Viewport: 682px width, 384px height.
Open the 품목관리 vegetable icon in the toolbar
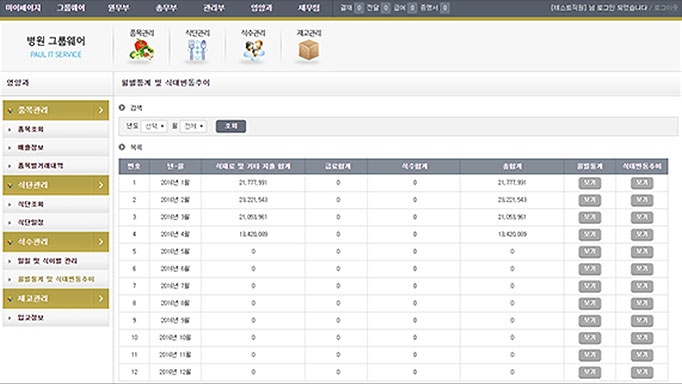[142, 50]
